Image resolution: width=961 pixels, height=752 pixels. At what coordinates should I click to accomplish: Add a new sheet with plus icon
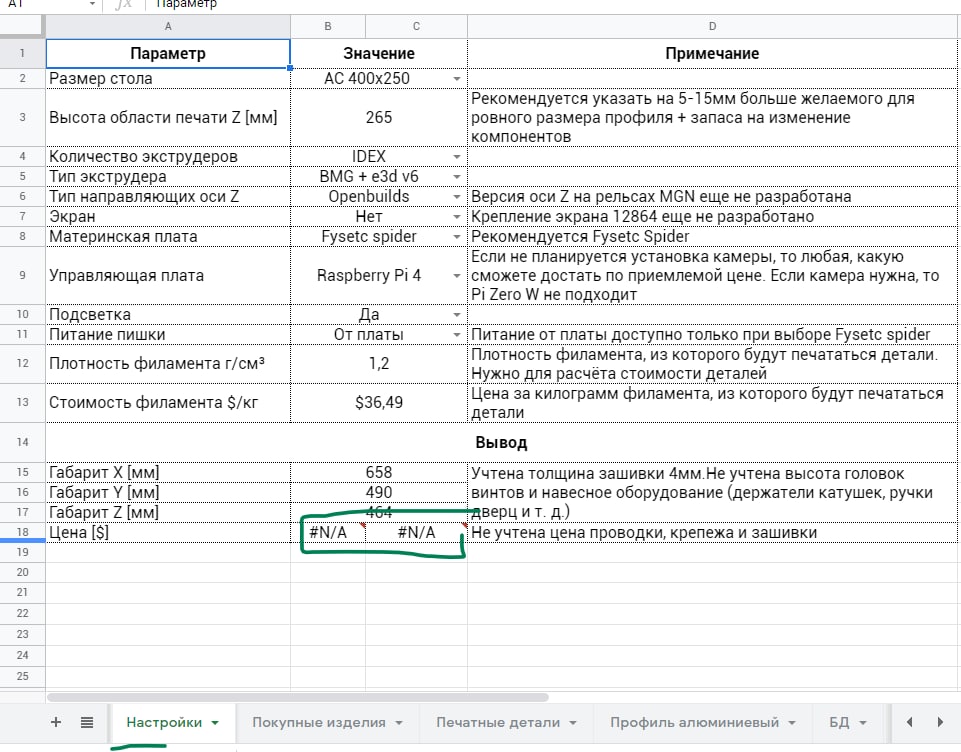[x=56, y=722]
